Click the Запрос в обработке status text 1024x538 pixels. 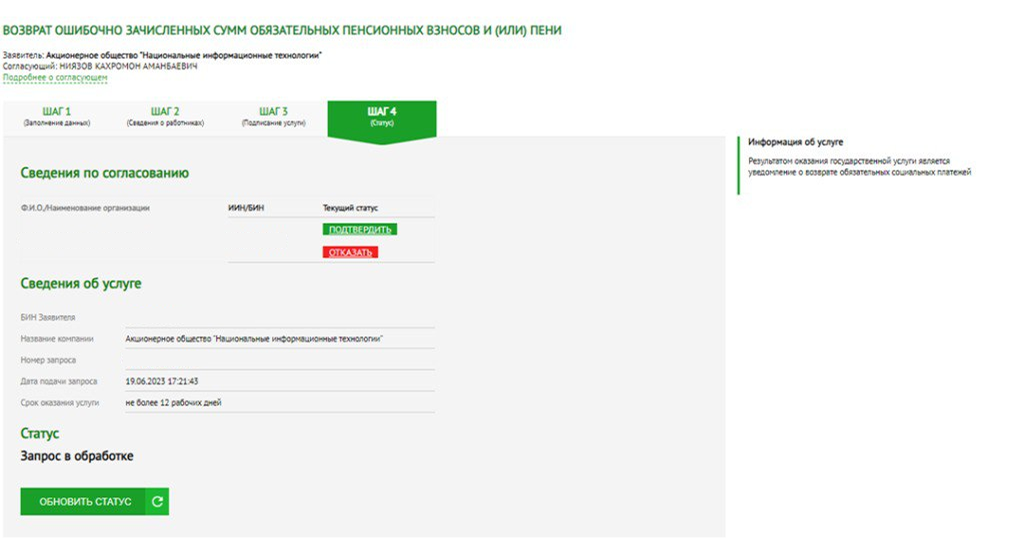[x=77, y=456]
